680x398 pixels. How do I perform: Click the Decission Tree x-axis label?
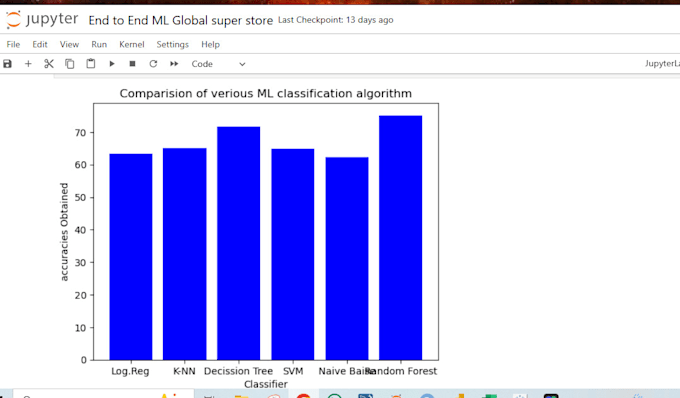pyautogui.click(x=239, y=371)
